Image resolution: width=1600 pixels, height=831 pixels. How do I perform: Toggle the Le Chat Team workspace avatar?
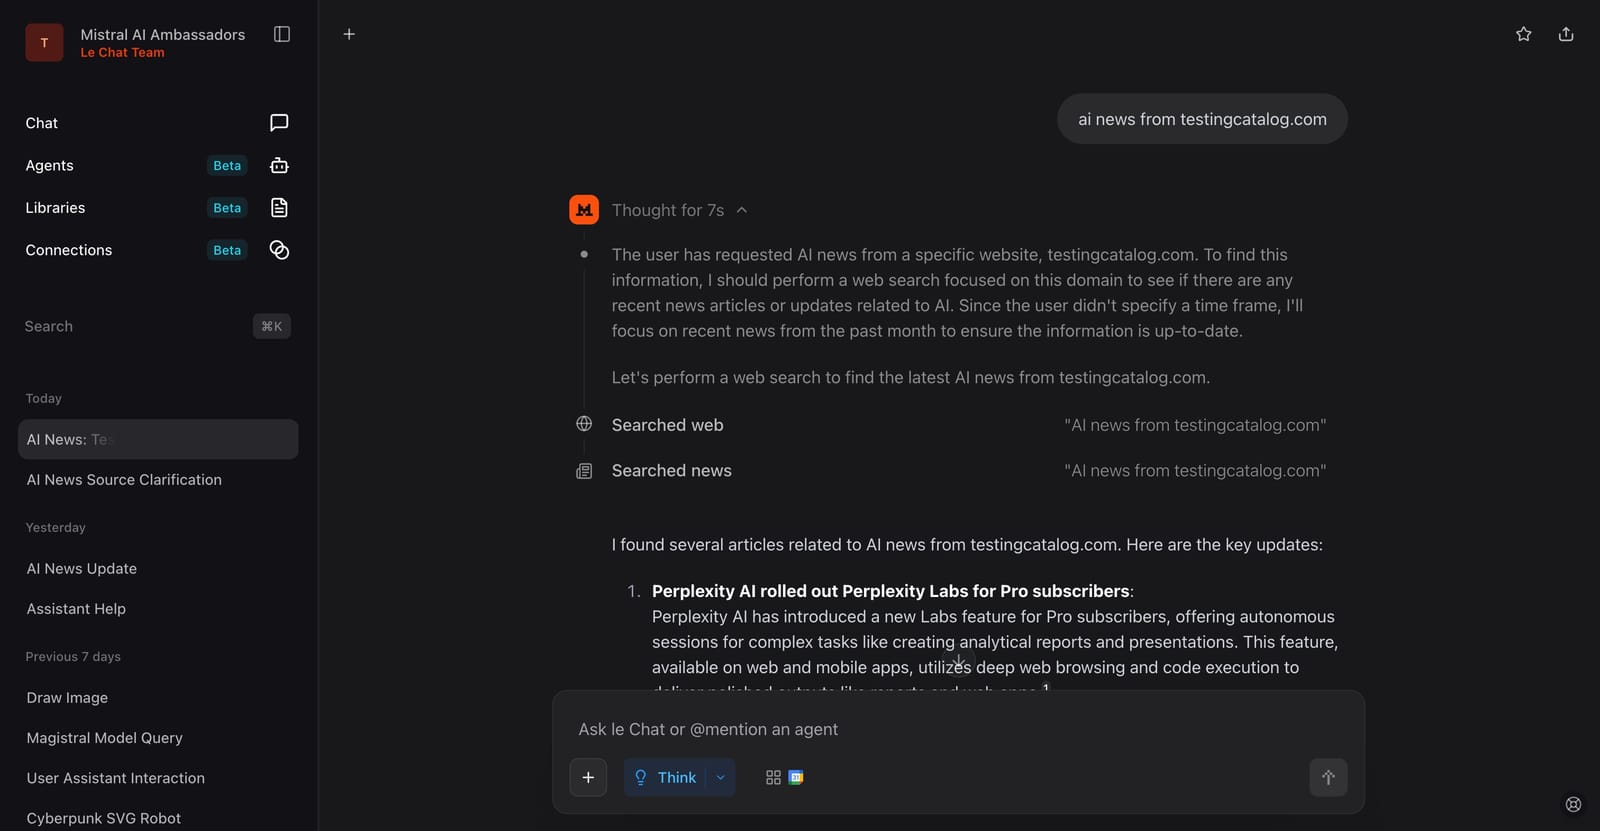(x=44, y=42)
